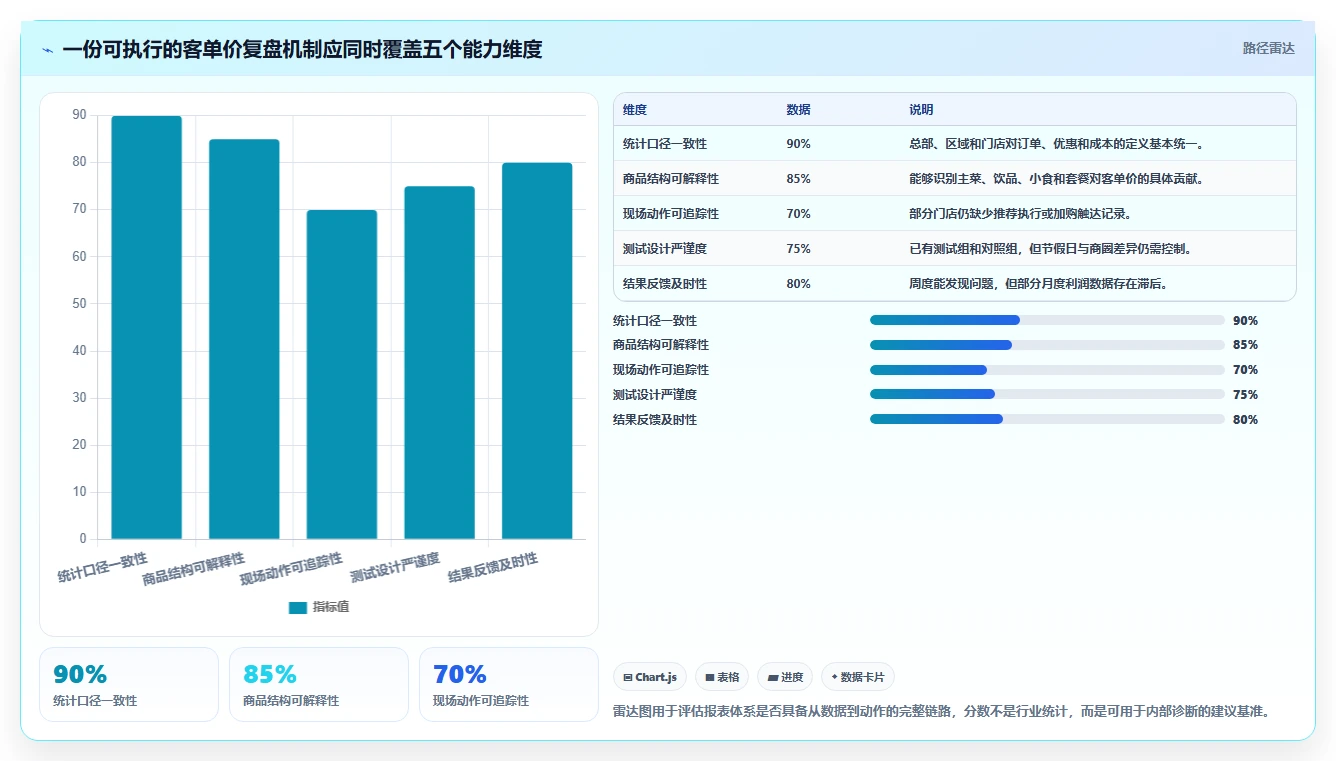Click the 85% 商品结构可解释性 data card
Viewport: 1336px width, 761px height.
(x=319, y=684)
